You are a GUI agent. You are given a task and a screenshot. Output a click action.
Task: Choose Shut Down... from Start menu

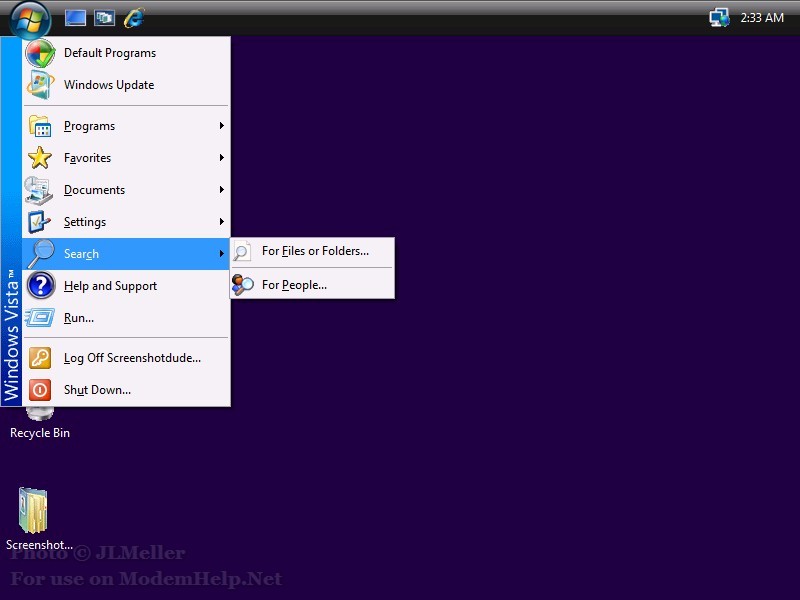point(127,390)
